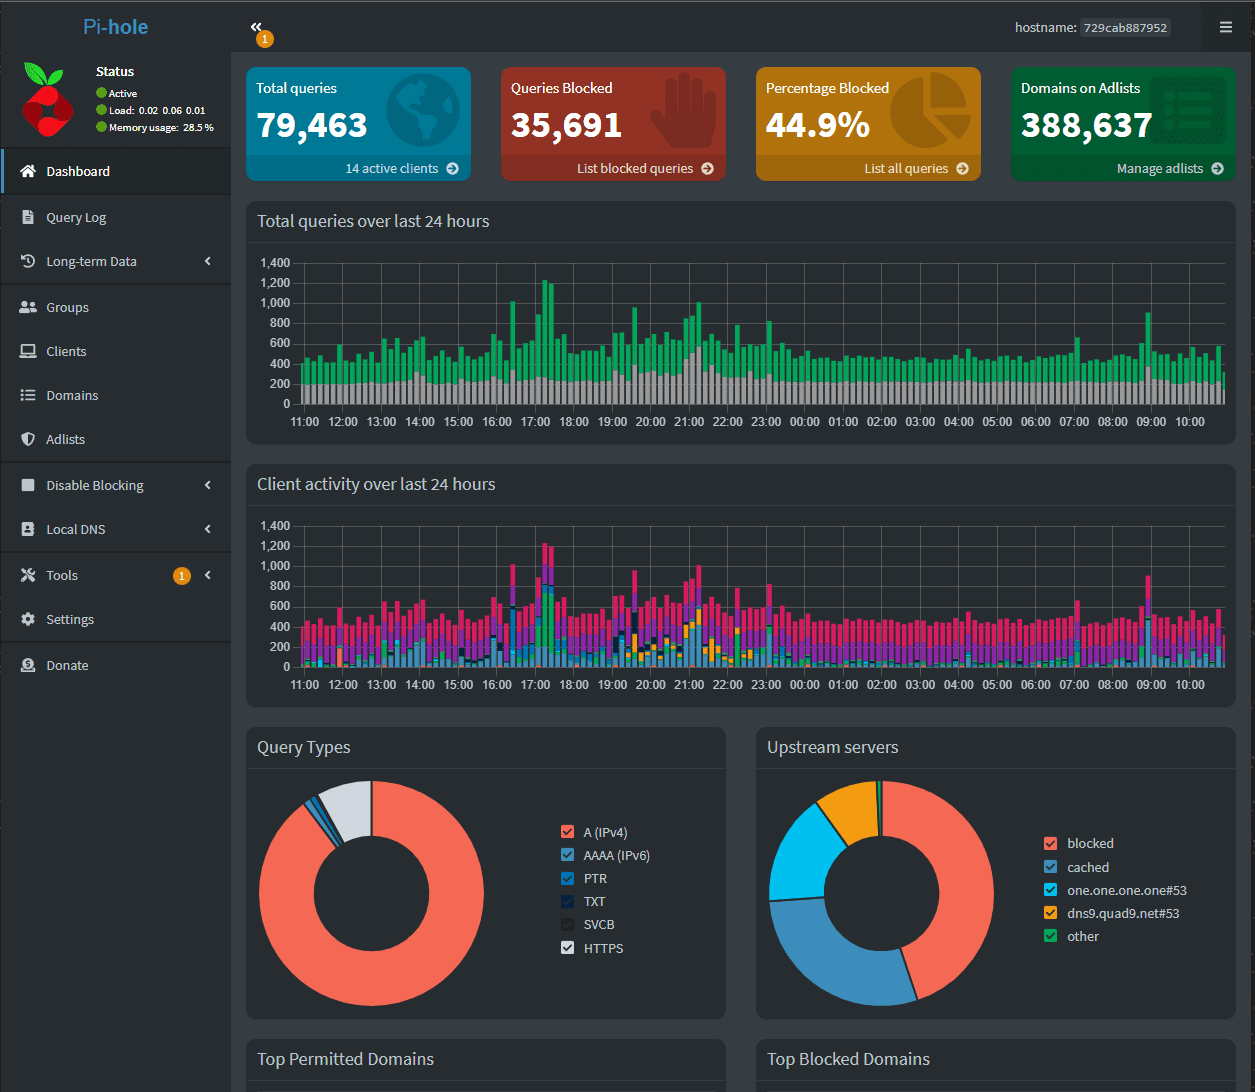Click the Donate icon in sidebar
This screenshot has width=1255, height=1092.
coord(28,665)
